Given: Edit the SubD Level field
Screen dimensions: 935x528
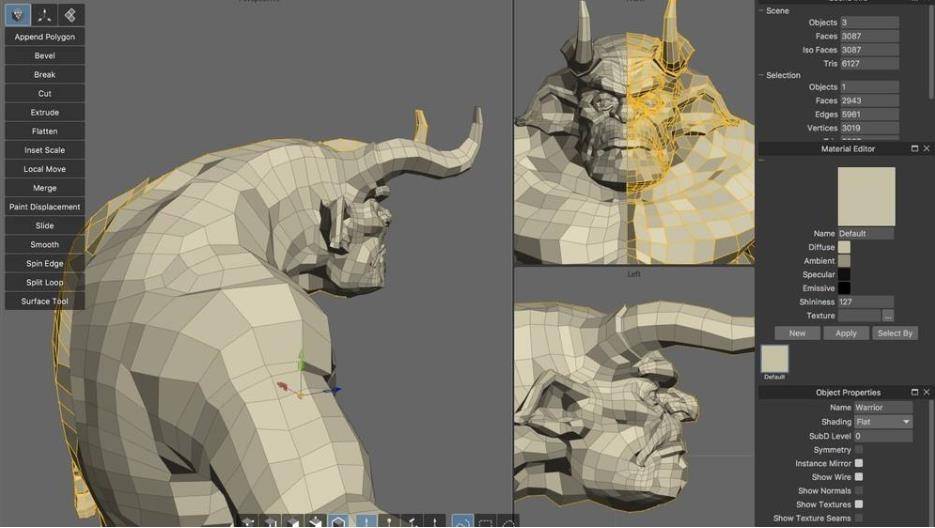Looking at the screenshot, I should pos(883,436).
